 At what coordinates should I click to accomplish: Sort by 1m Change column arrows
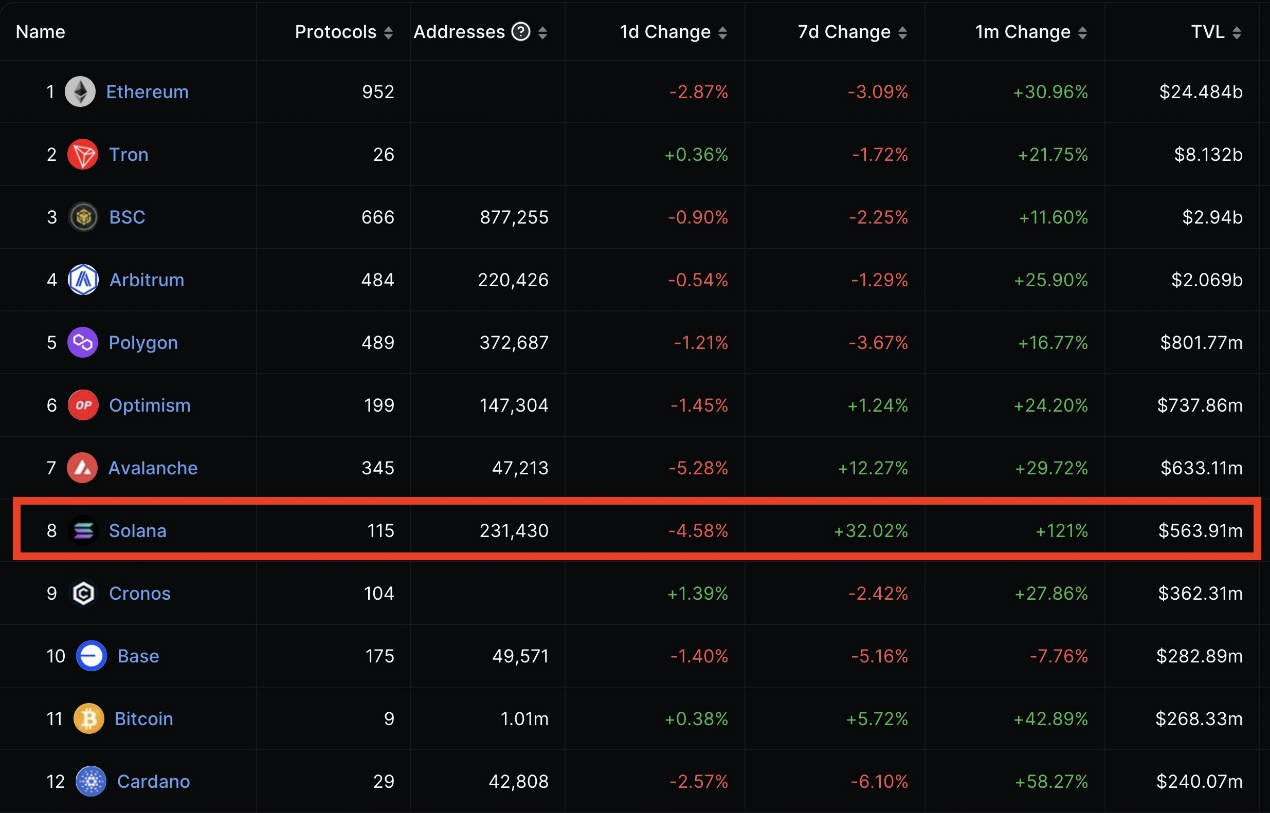tap(1083, 33)
